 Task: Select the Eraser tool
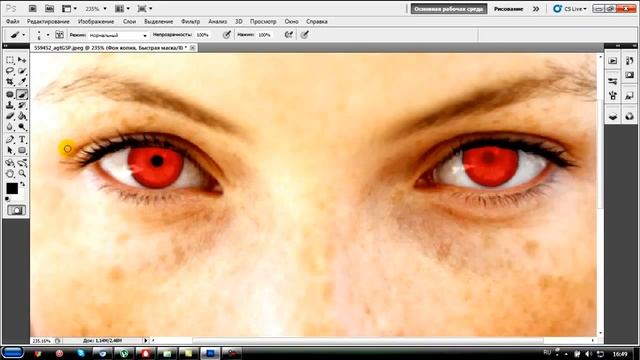click(10, 116)
